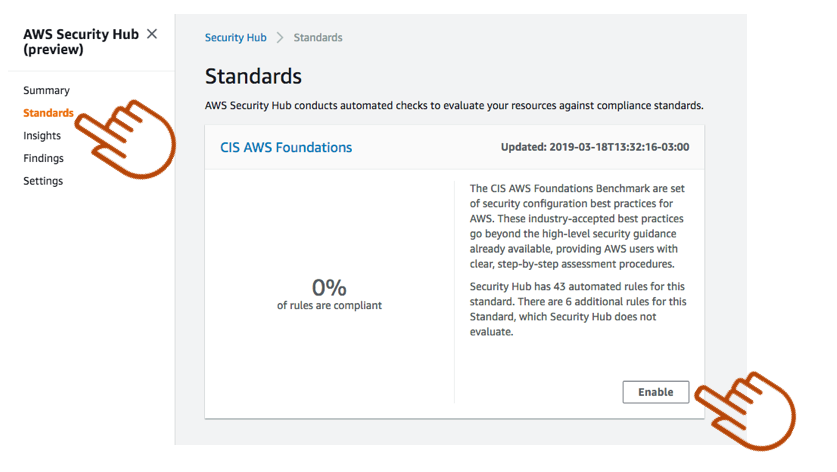The width and height of the screenshot is (837, 472).
Task: Click the AWS Security Hub (preview) title
Action: [80, 42]
